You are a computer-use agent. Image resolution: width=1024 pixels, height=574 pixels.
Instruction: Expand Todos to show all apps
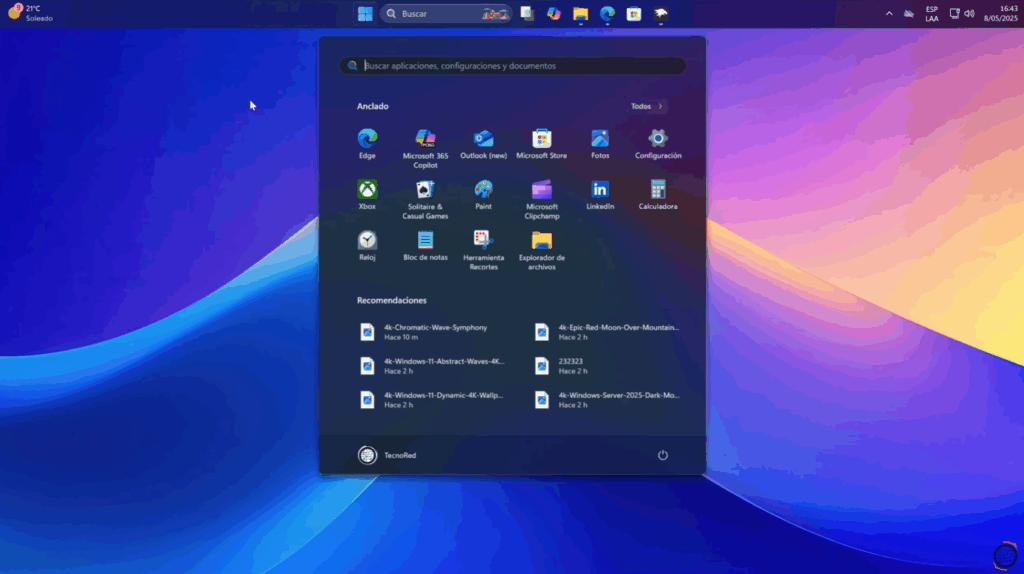(647, 106)
